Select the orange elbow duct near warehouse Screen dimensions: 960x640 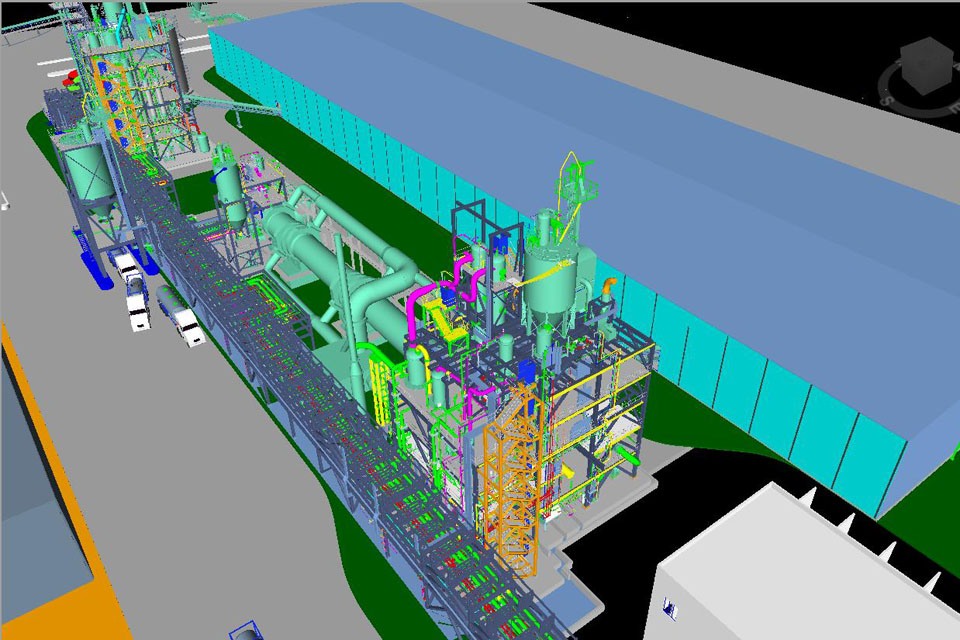(x=609, y=285)
